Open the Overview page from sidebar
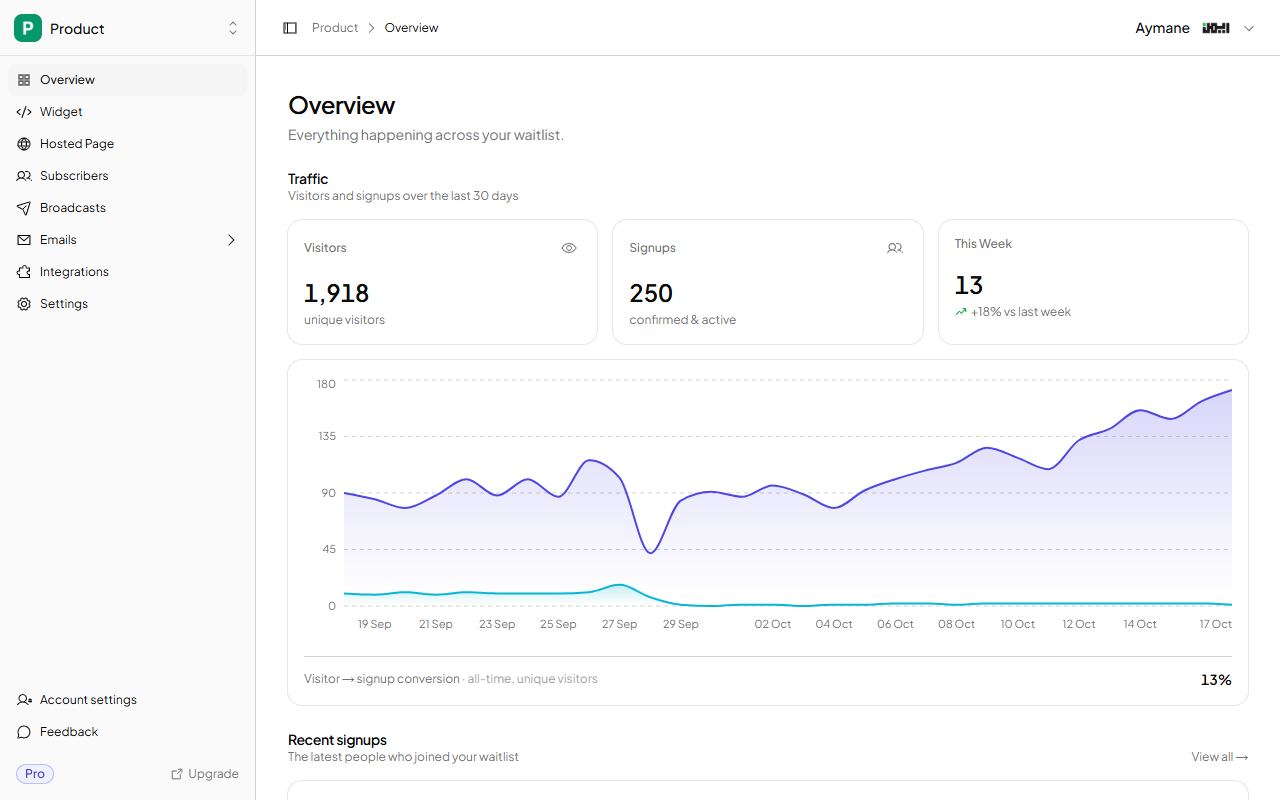This screenshot has width=1280, height=800. (x=127, y=80)
